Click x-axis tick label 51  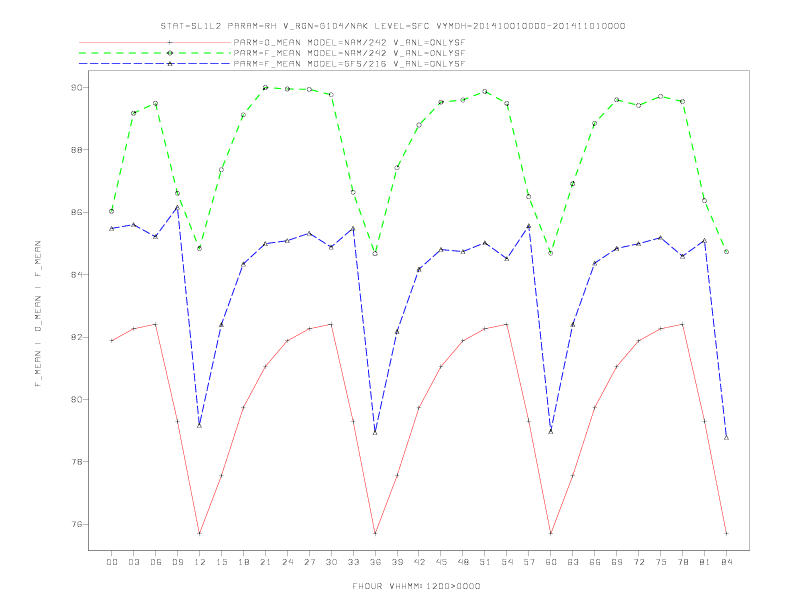pos(485,562)
